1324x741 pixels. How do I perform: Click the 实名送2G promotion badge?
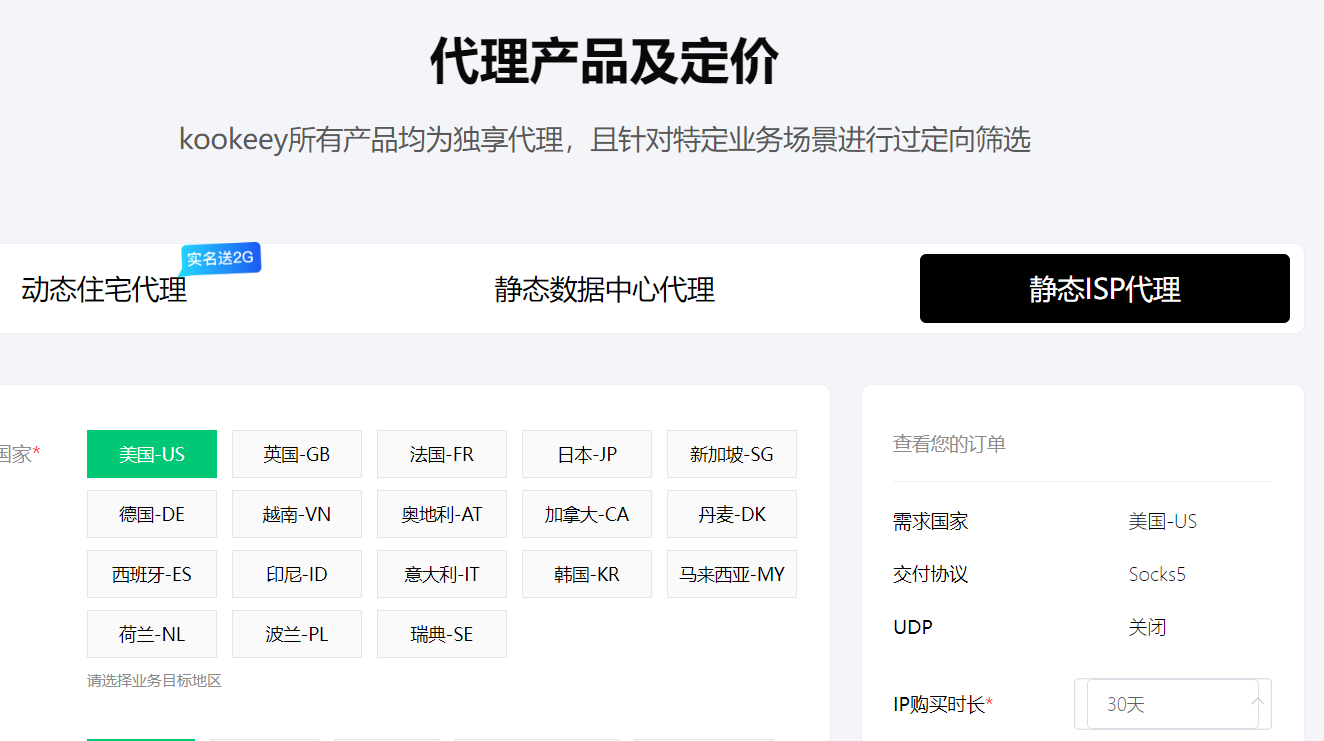coord(220,257)
